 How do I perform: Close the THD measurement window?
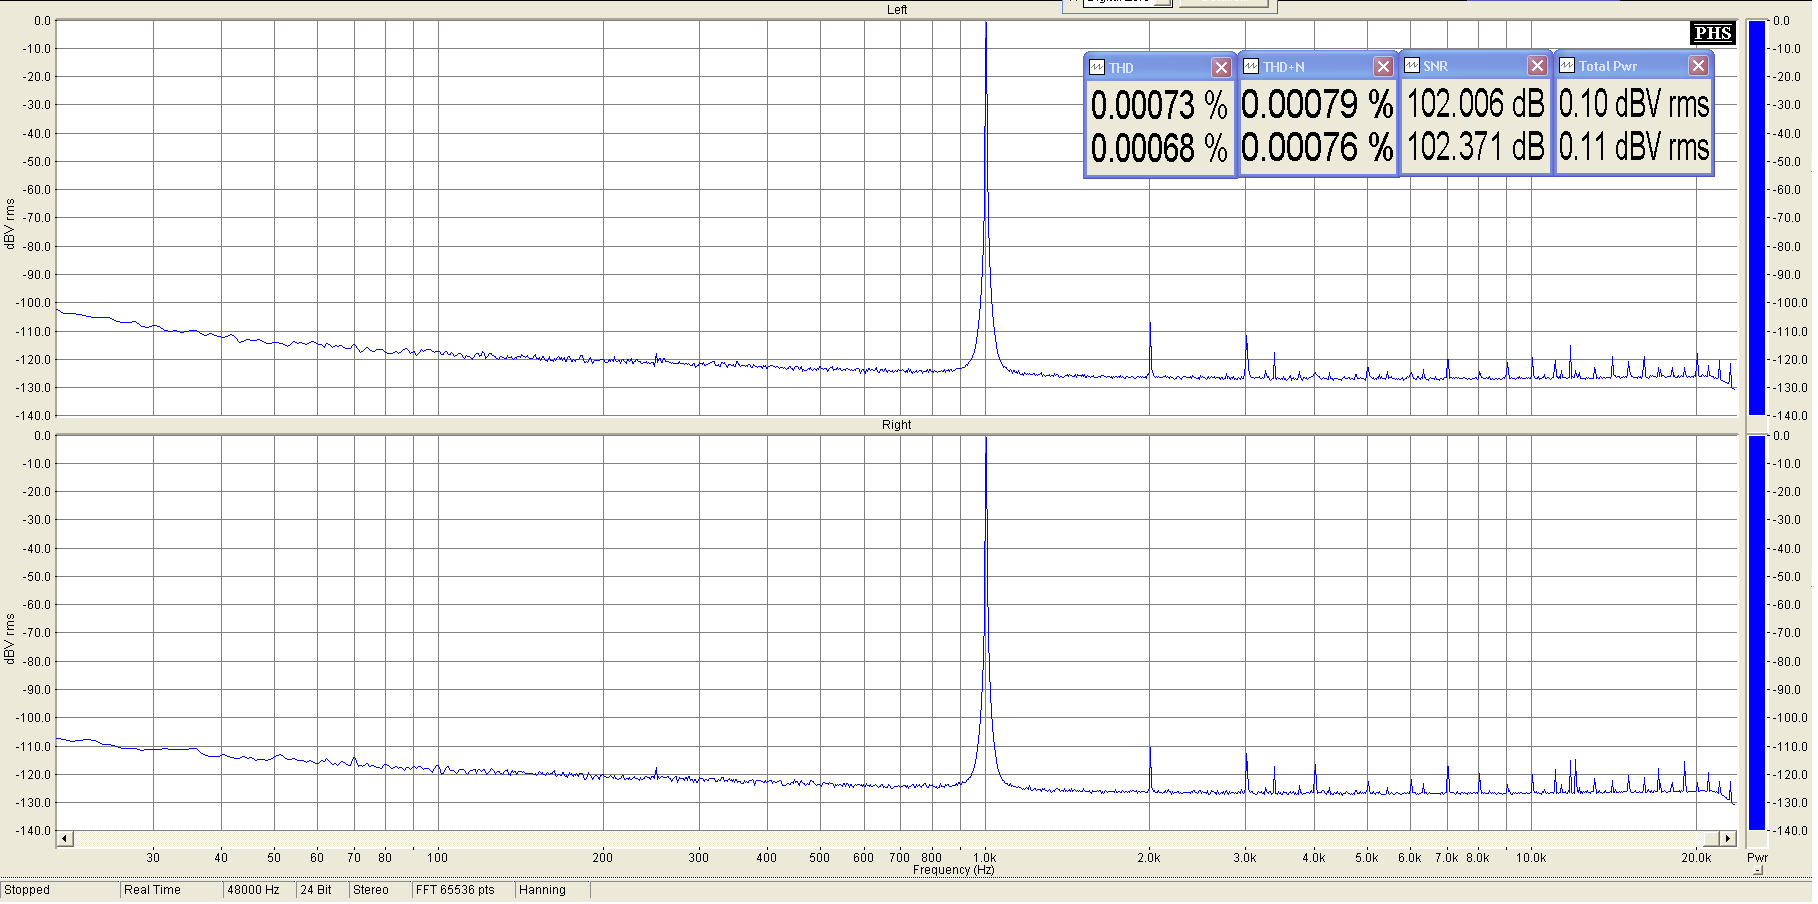pyautogui.click(x=1221, y=68)
